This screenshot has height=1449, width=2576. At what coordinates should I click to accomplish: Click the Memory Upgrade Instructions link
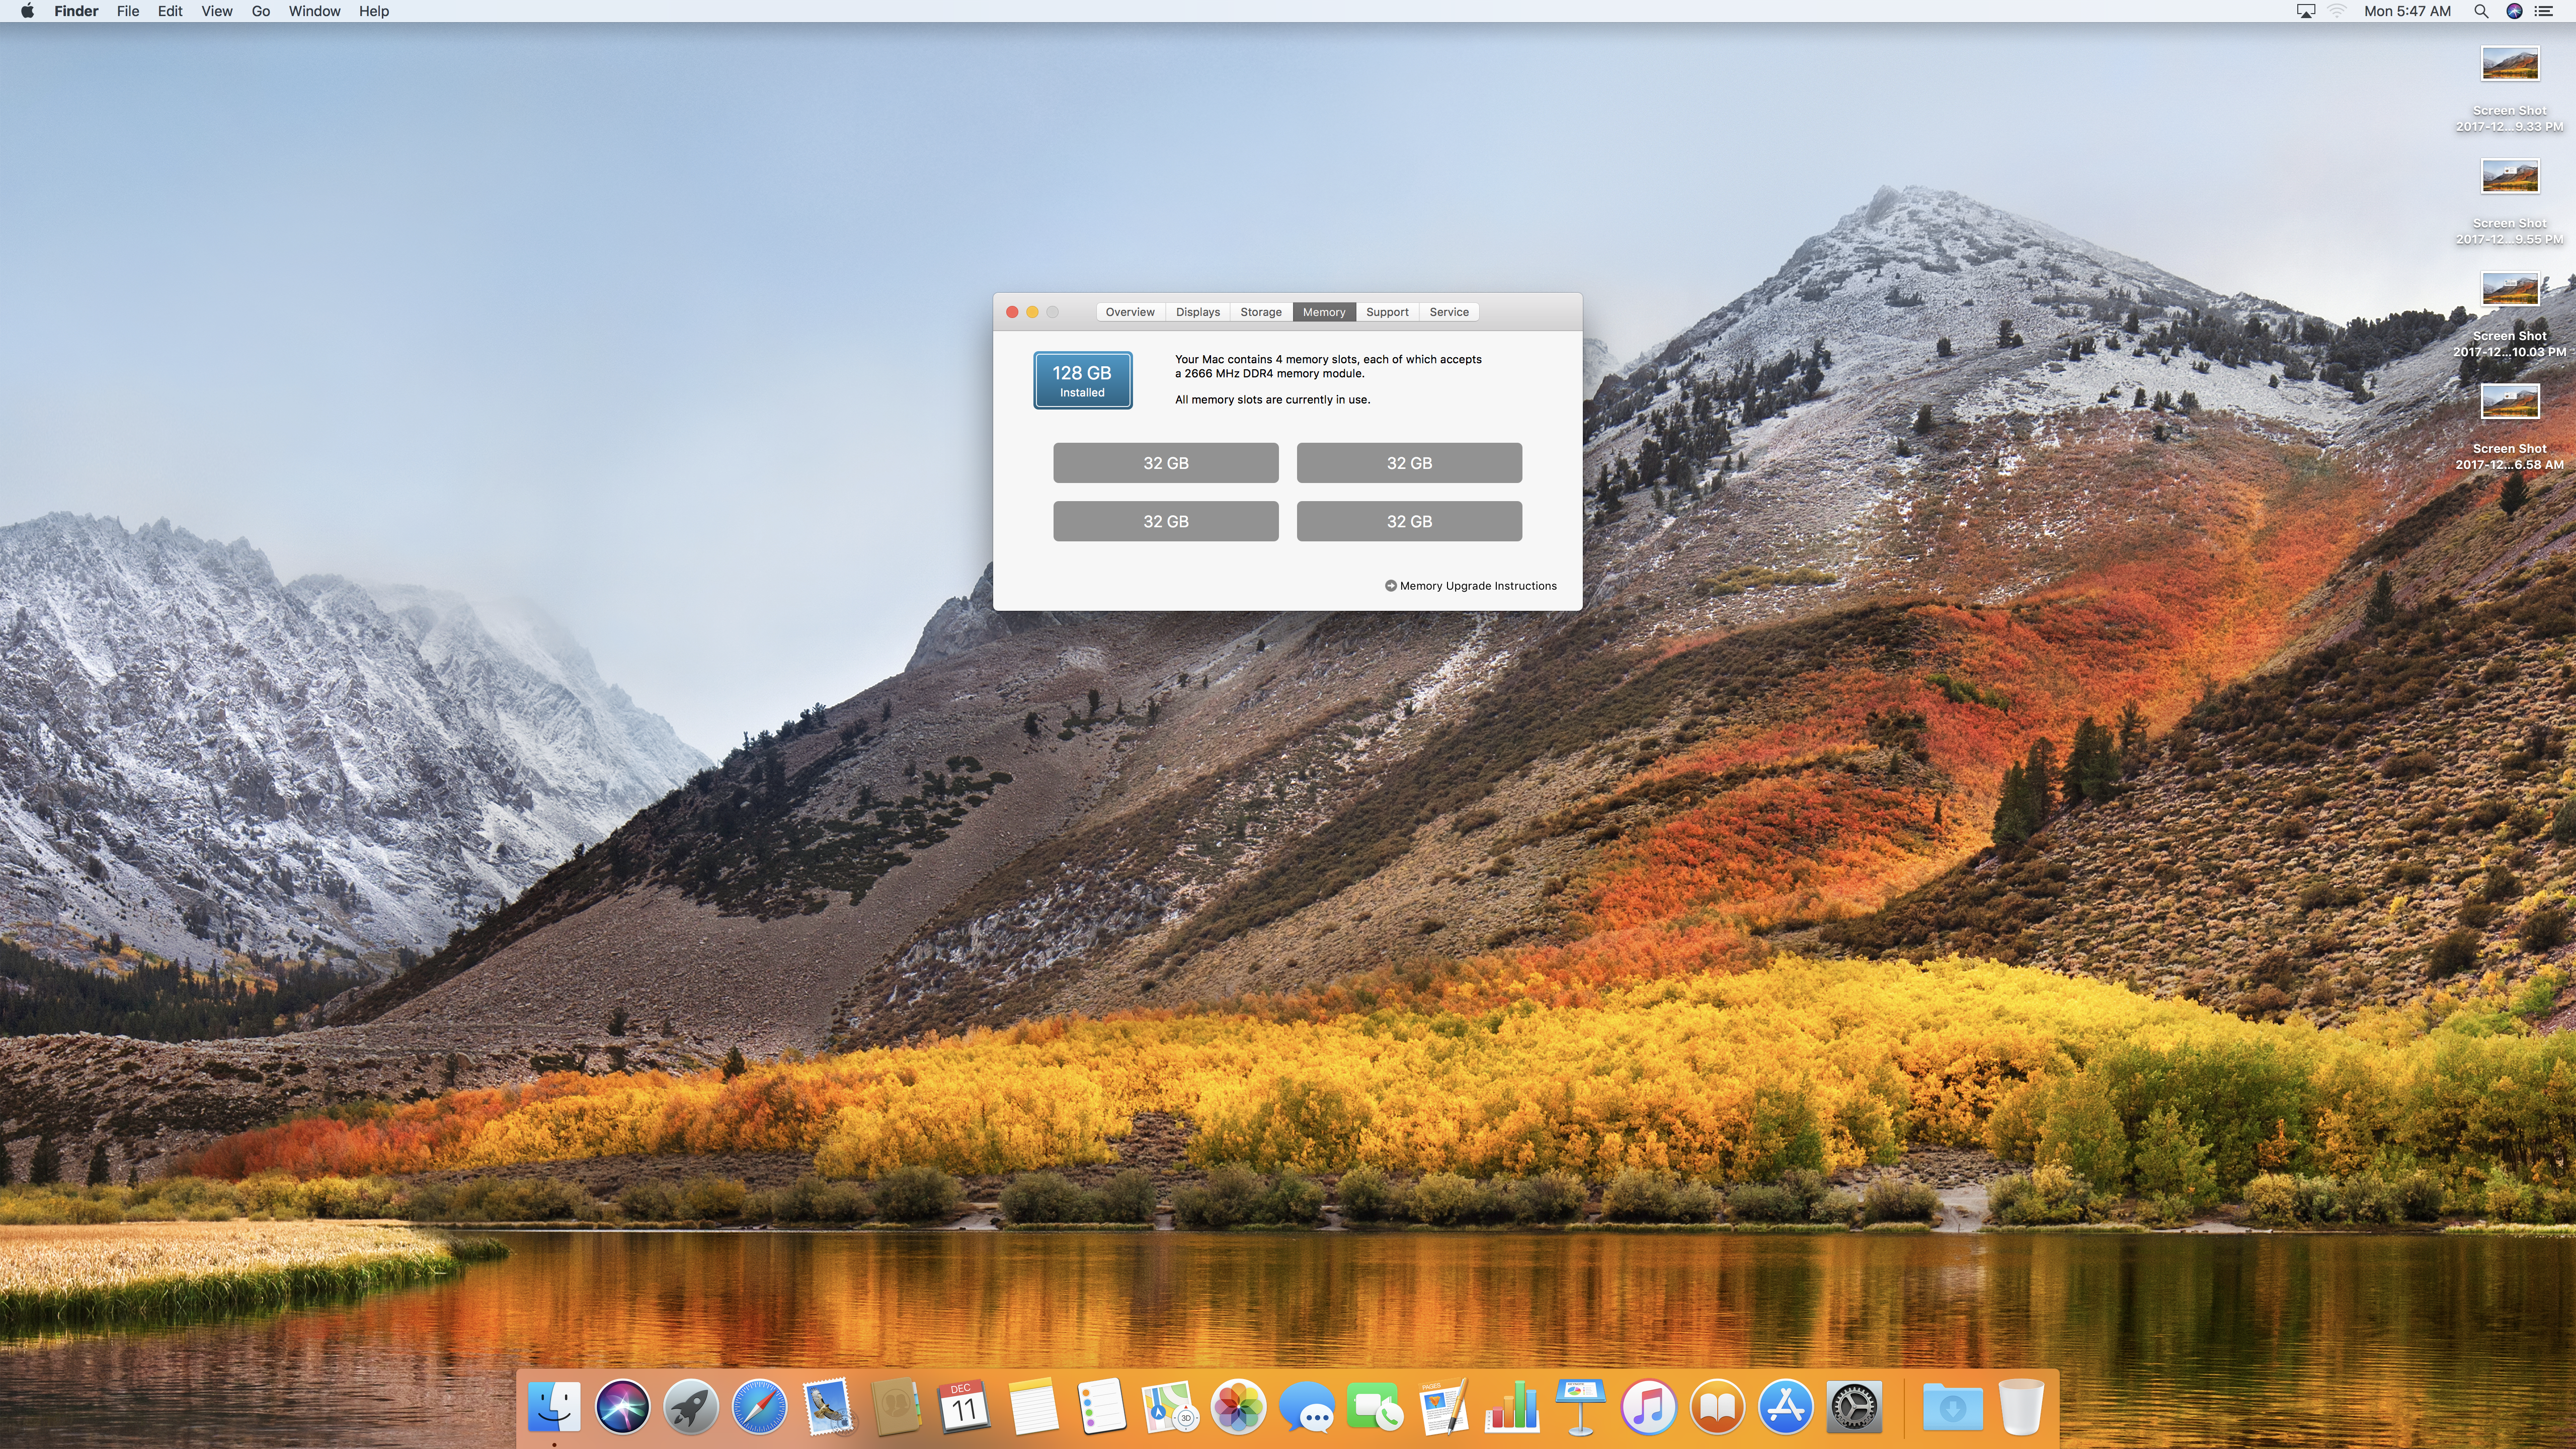(x=1471, y=586)
